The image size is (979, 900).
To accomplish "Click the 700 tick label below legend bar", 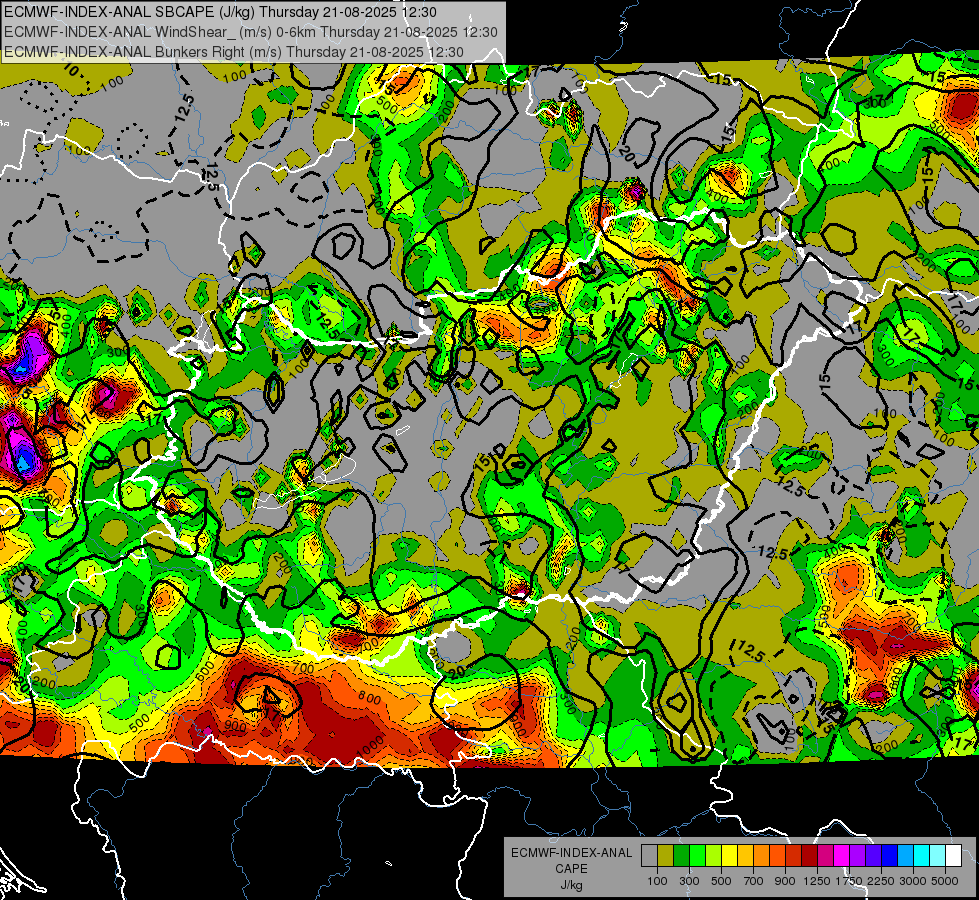I will (x=753, y=881).
